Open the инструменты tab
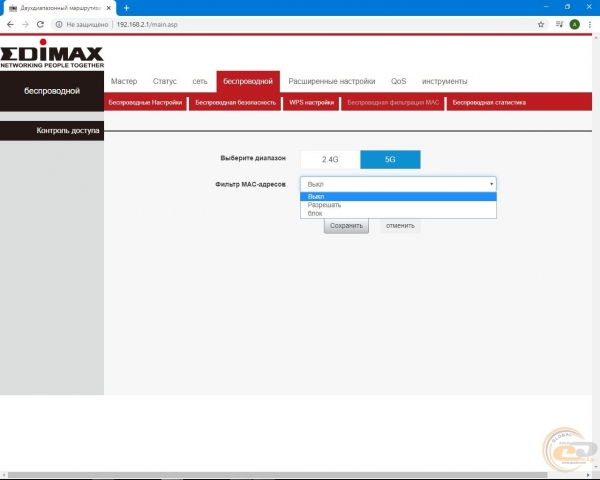The image size is (600, 480). click(x=444, y=81)
